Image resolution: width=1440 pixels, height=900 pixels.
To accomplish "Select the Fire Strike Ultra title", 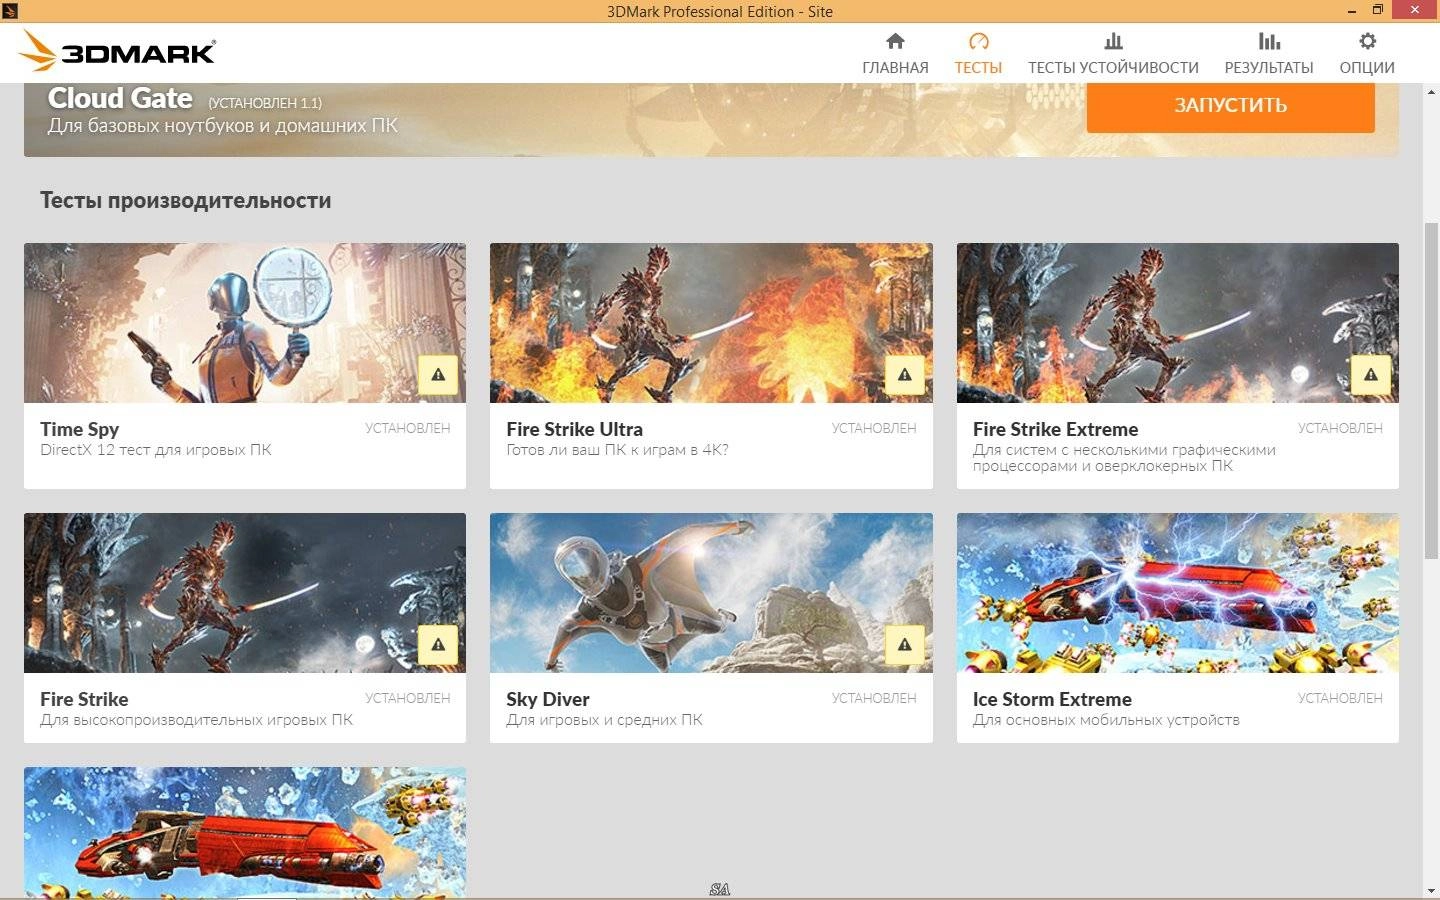I will 574,429.
